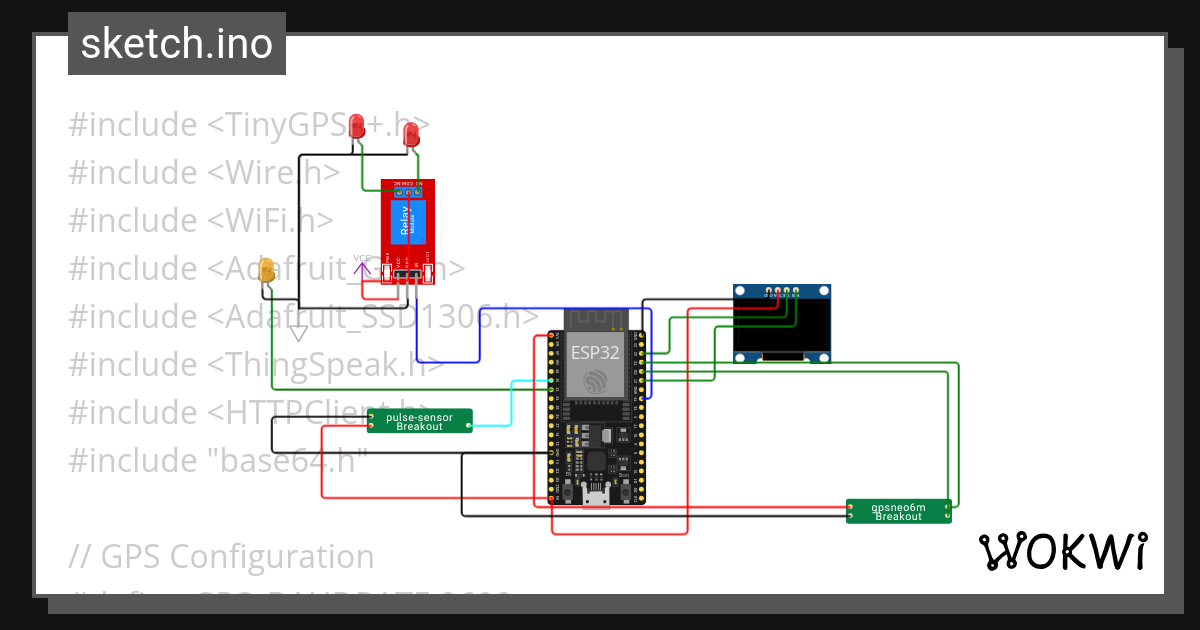Select the pulse-sensor Breakout board
The width and height of the screenshot is (1200, 630).
pyautogui.click(x=419, y=420)
